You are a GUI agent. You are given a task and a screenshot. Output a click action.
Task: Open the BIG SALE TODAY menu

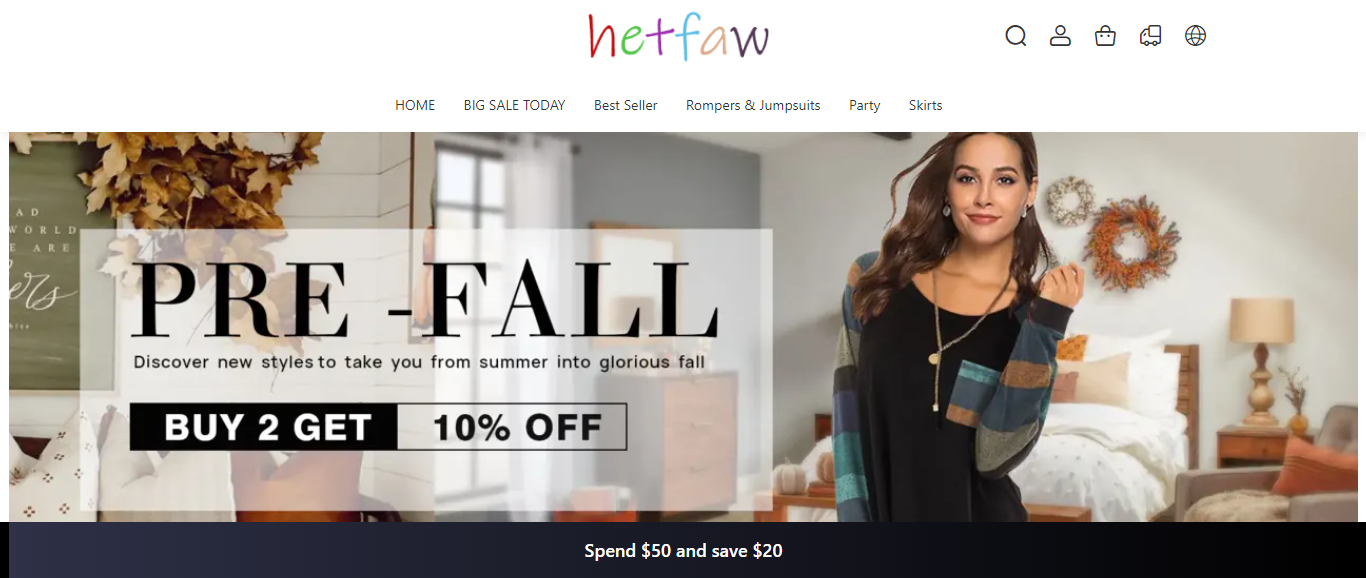click(x=514, y=105)
